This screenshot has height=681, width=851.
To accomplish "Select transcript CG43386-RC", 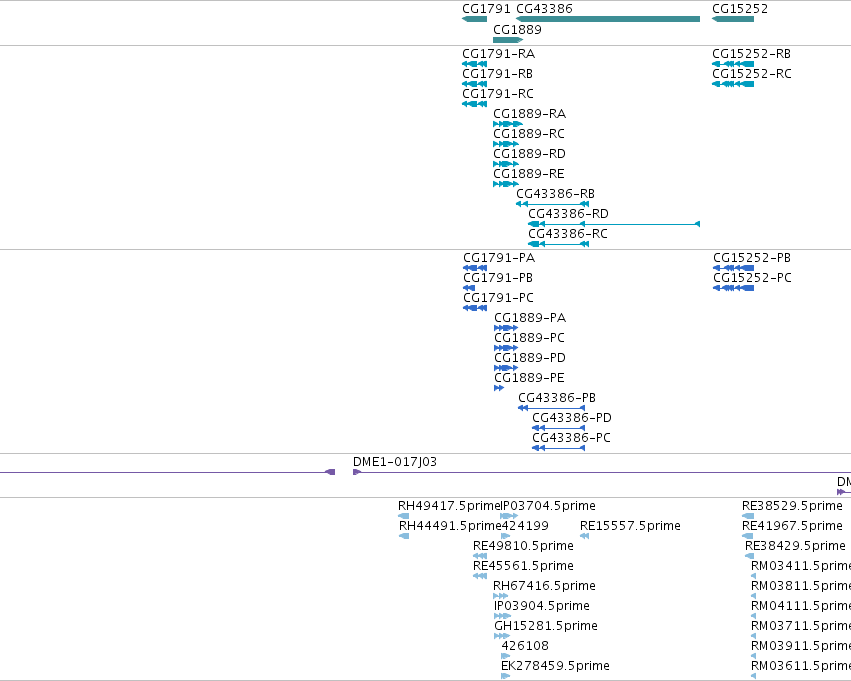I will [568, 234].
